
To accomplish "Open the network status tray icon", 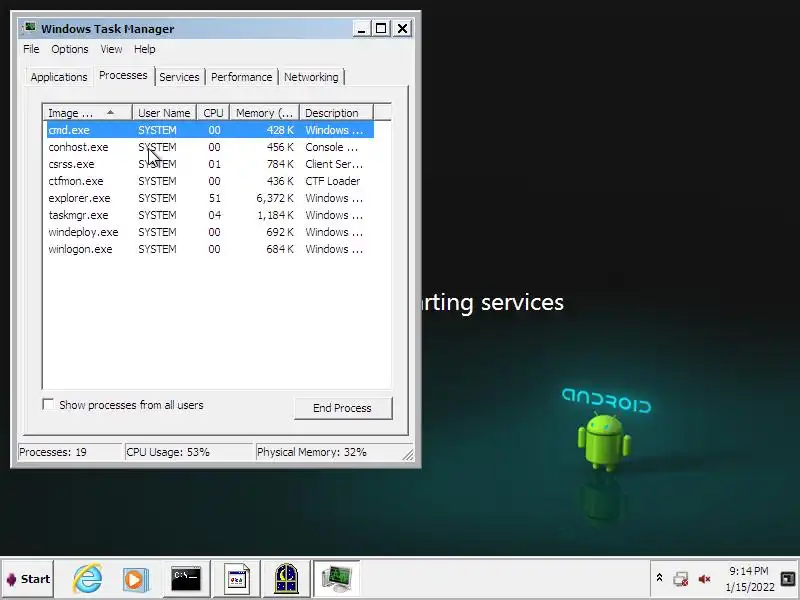I will click(x=680, y=579).
